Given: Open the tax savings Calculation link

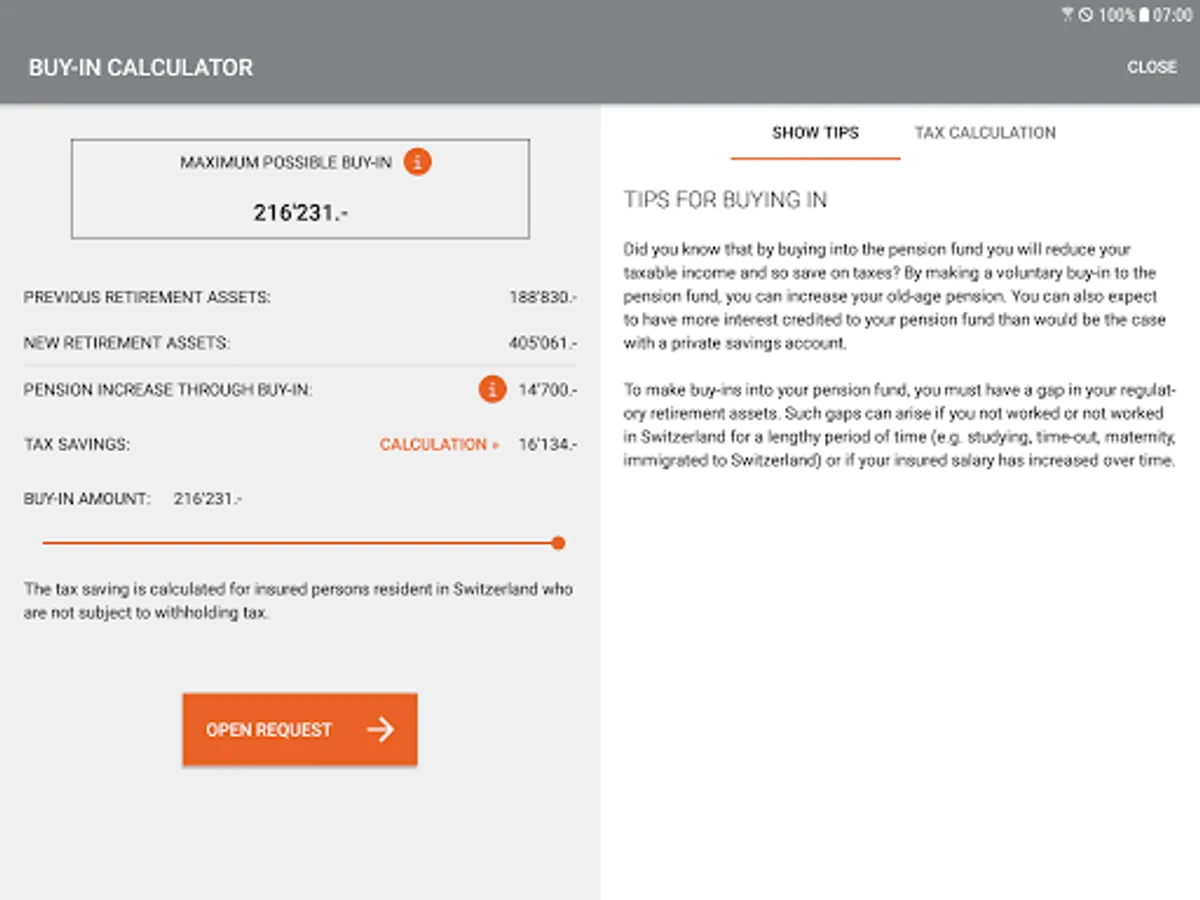Looking at the screenshot, I should click(439, 444).
